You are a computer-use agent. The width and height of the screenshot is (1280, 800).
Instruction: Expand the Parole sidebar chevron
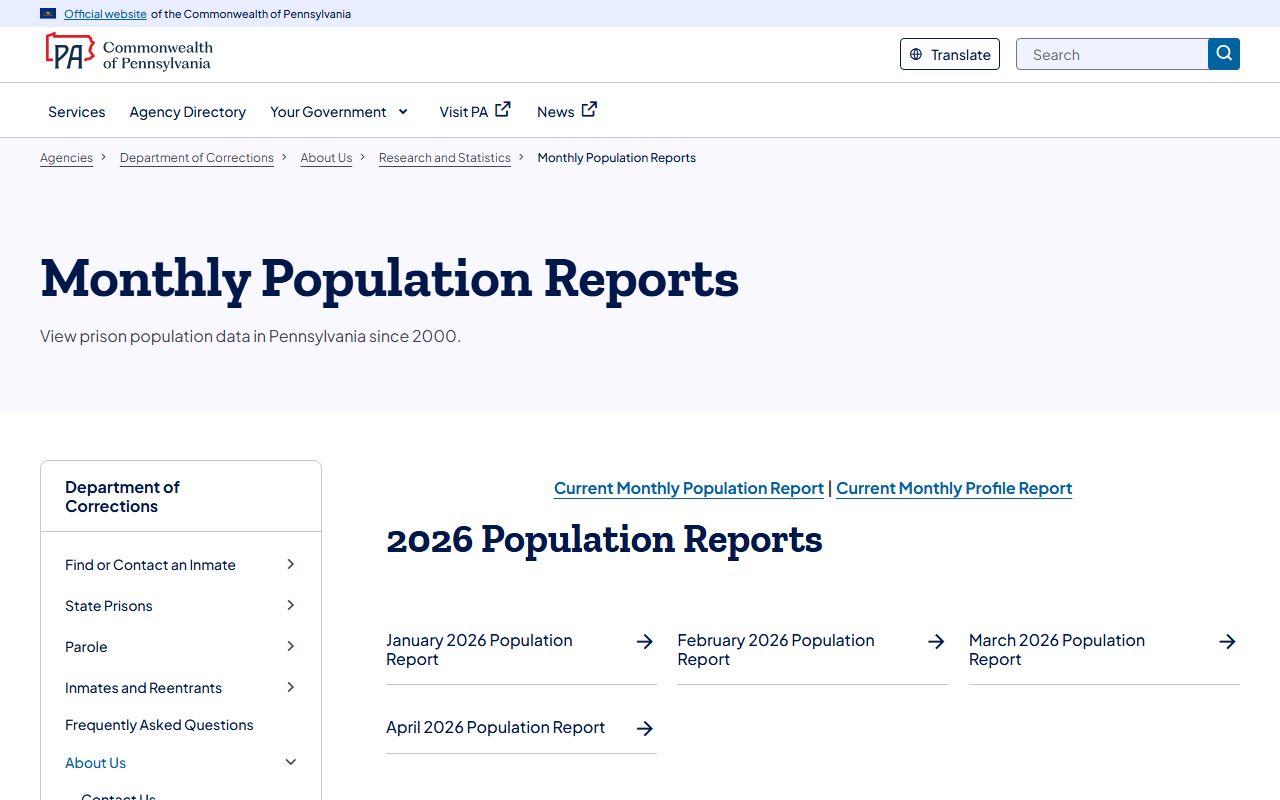pos(291,647)
